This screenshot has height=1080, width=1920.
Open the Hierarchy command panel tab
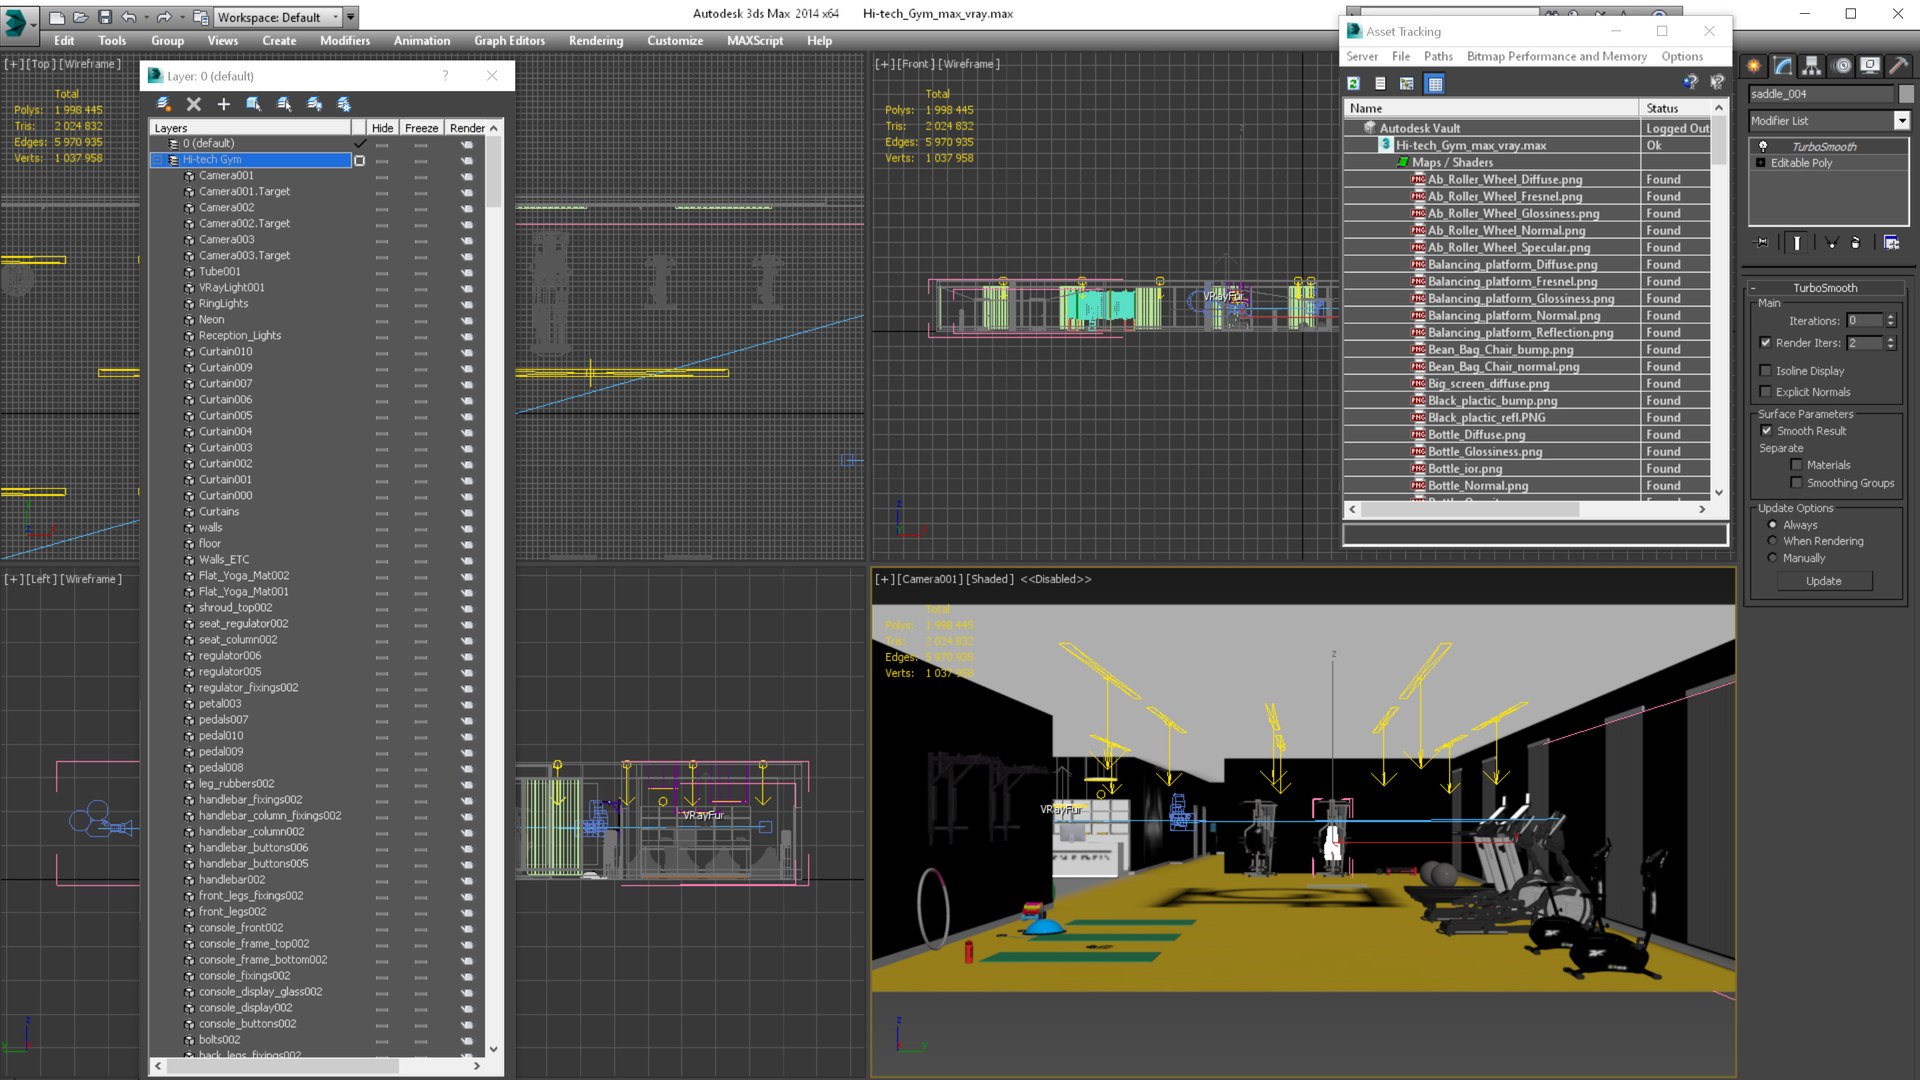click(1812, 66)
